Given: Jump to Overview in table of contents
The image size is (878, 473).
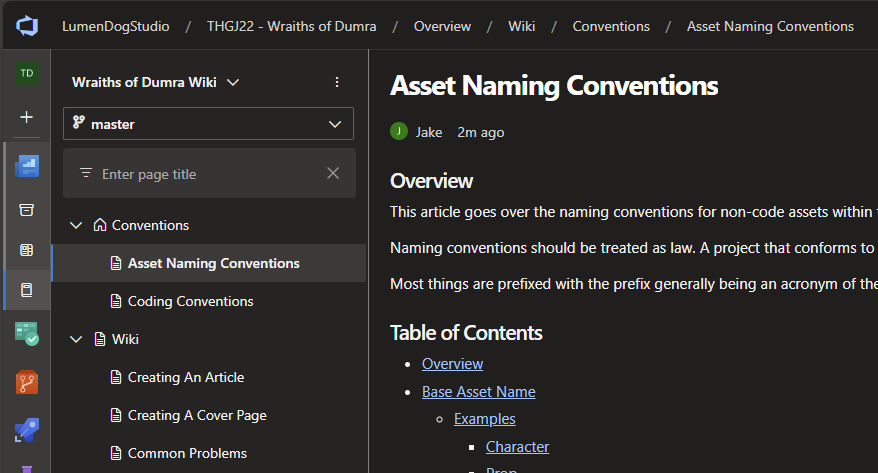Looking at the screenshot, I should [x=452, y=364].
